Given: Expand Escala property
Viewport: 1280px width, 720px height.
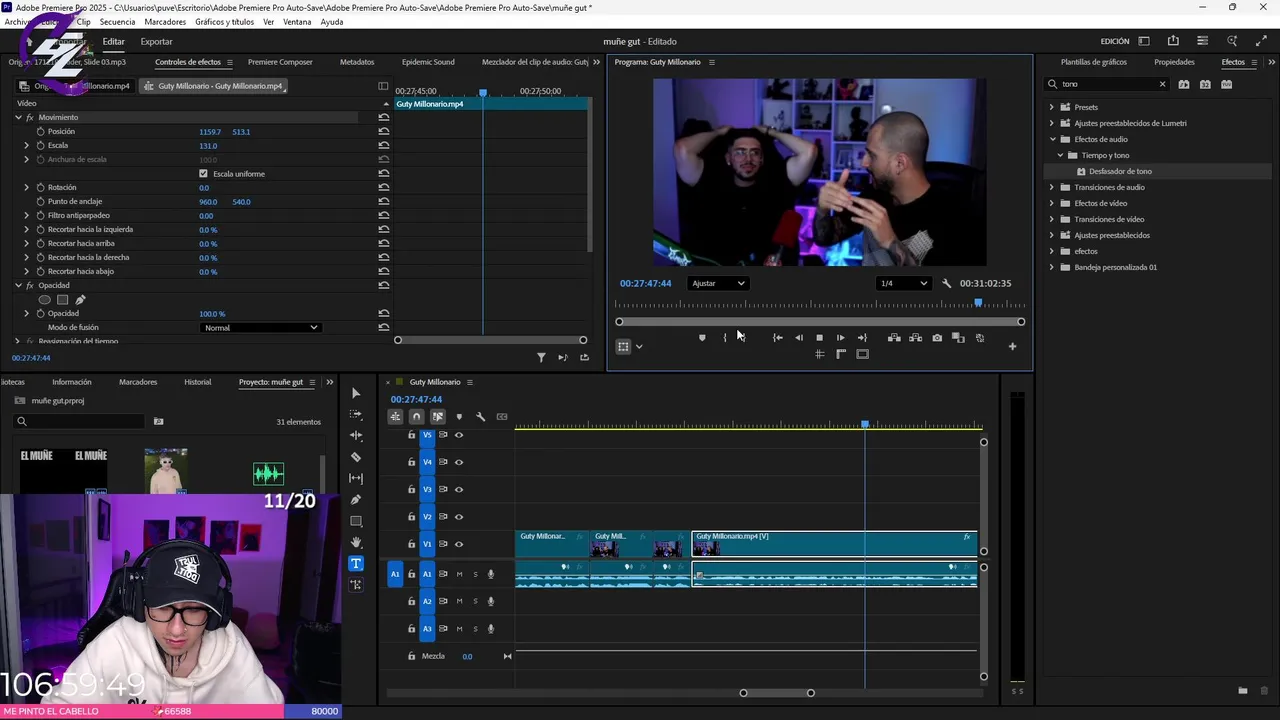Looking at the screenshot, I should pyautogui.click(x=27, y=146).
